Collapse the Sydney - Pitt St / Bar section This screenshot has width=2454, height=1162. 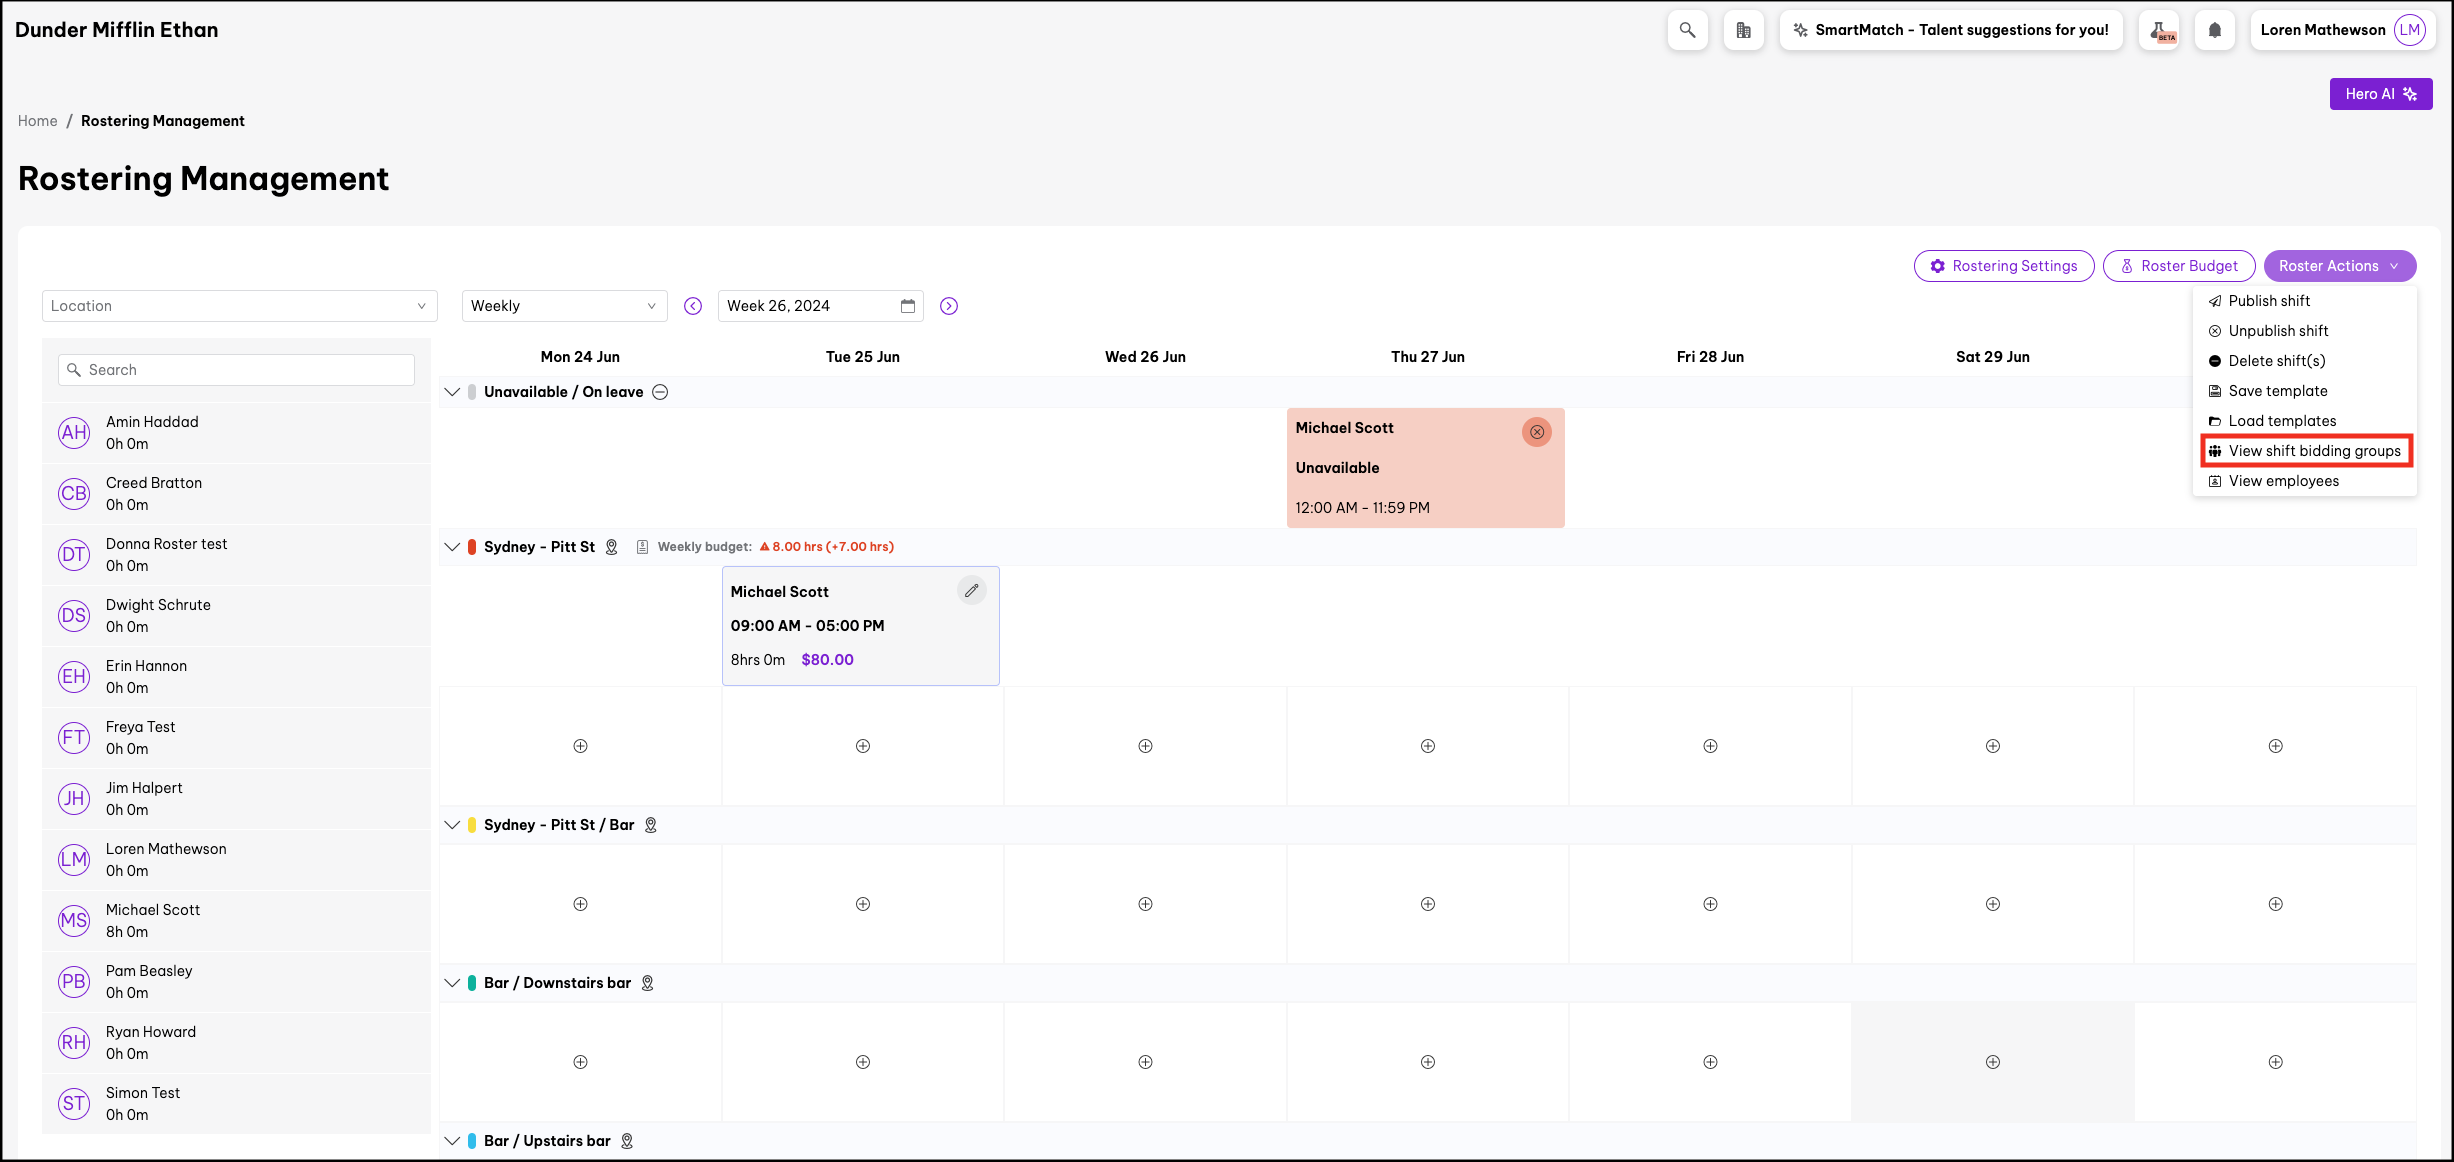(x=452, y=825)
